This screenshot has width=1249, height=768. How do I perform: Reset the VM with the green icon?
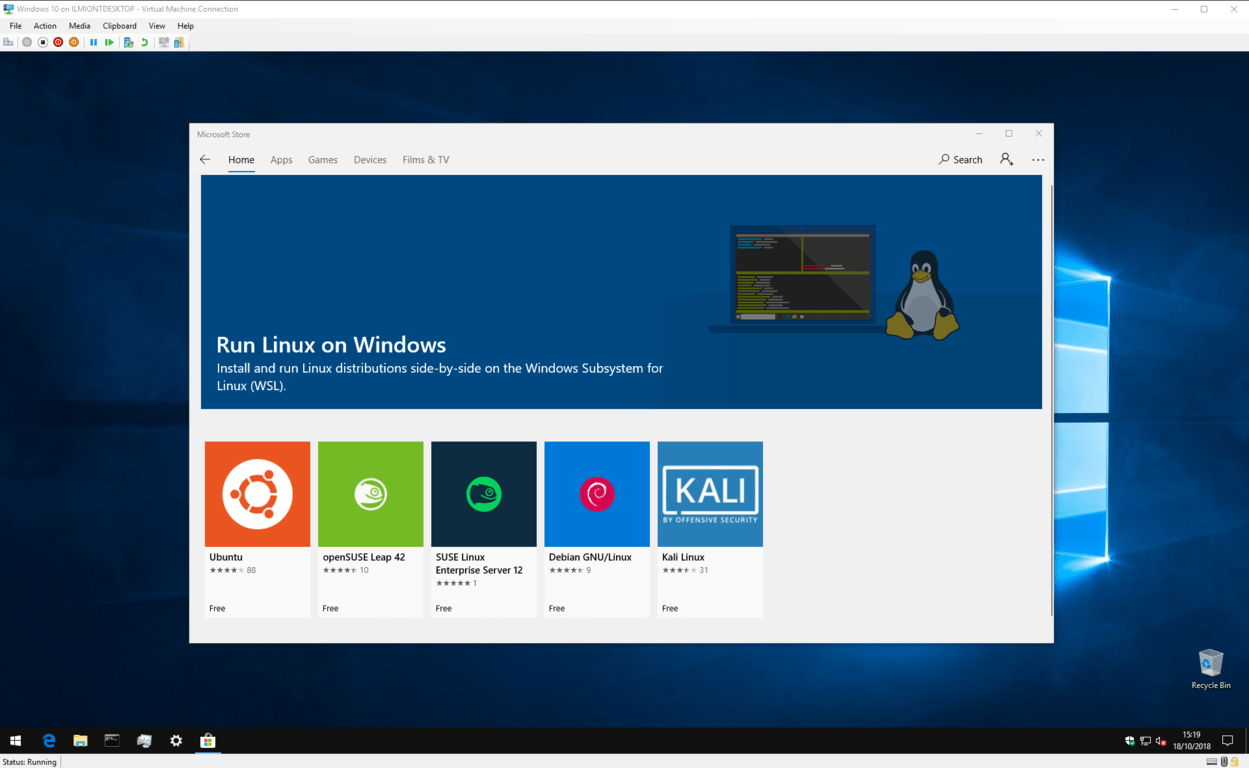(x=110, y=42)
